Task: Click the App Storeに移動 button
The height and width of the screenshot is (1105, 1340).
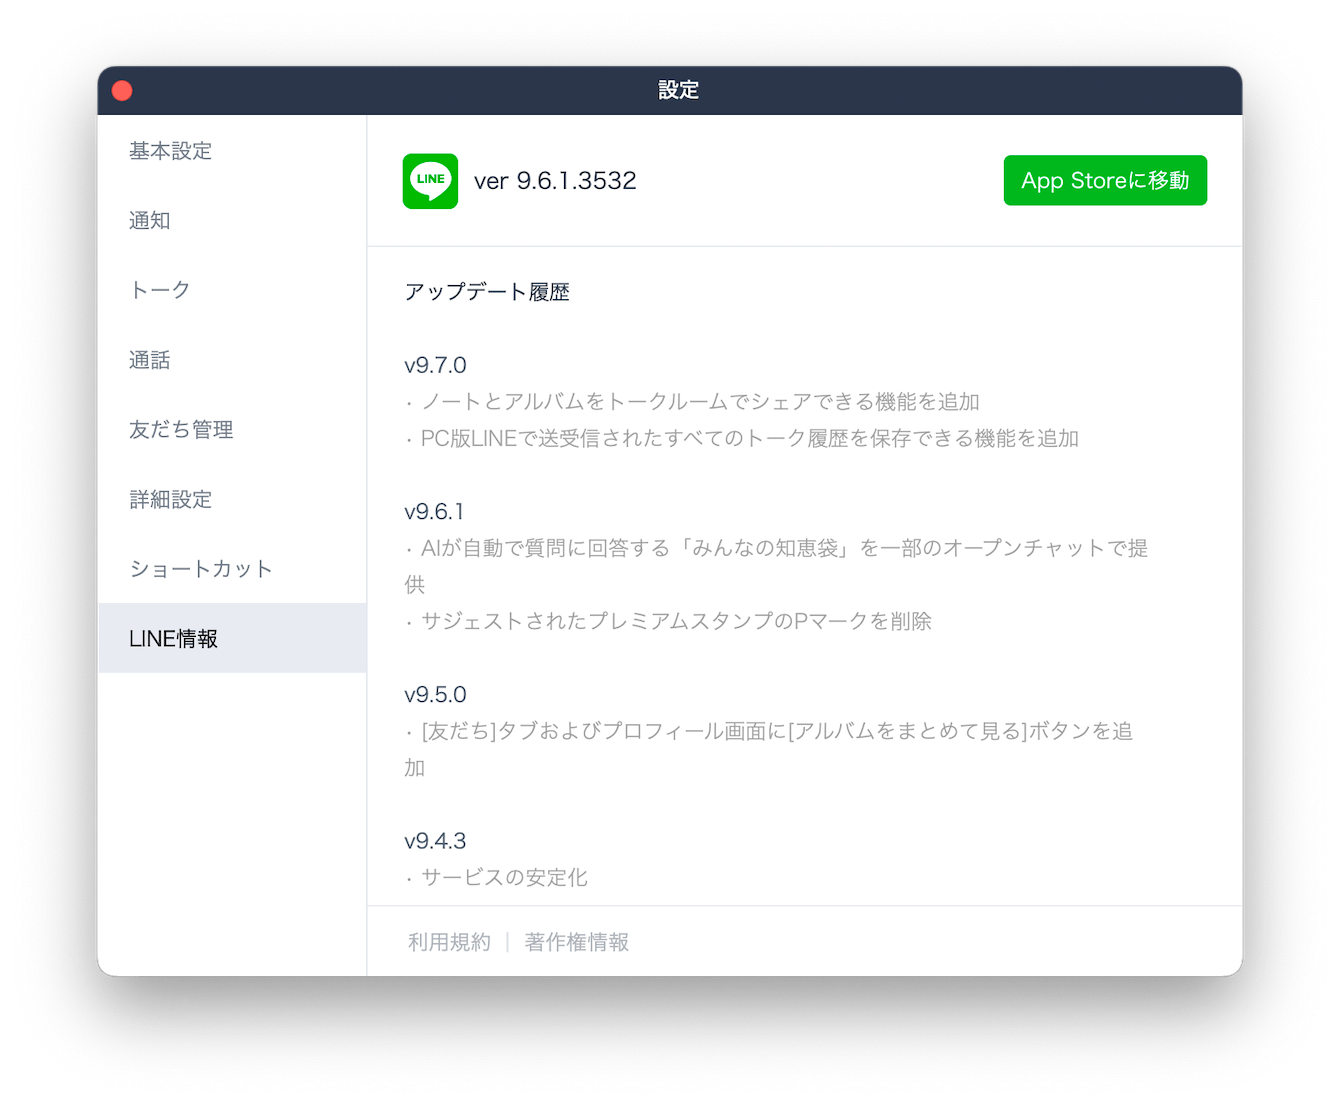Action: tap(1105, 180)
